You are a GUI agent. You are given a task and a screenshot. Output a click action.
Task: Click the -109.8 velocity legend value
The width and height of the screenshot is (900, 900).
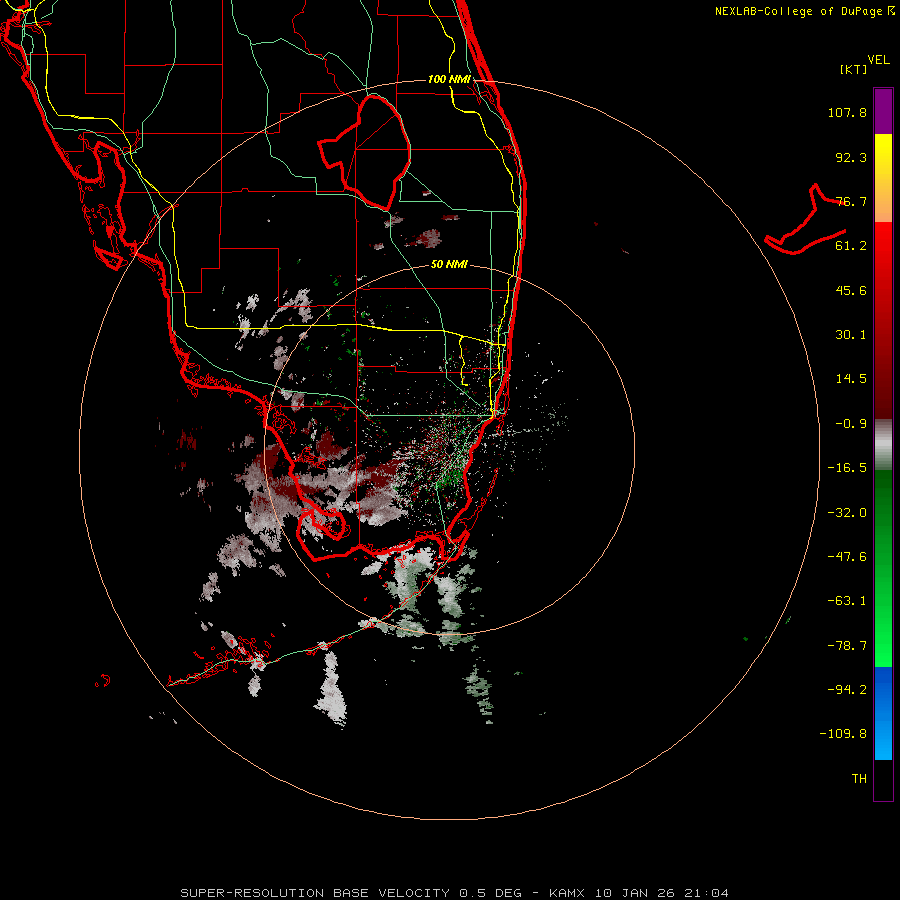[x=843, y=734]
